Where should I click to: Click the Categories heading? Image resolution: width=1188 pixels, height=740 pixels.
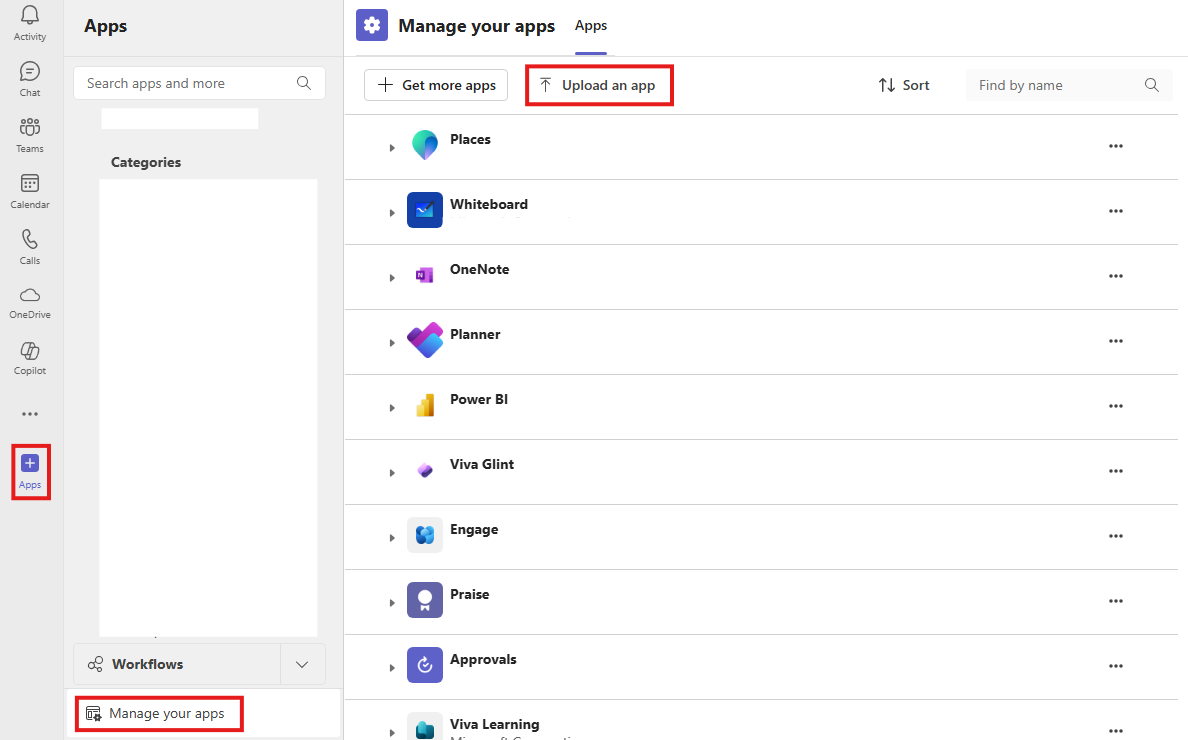tap(146, 162)
